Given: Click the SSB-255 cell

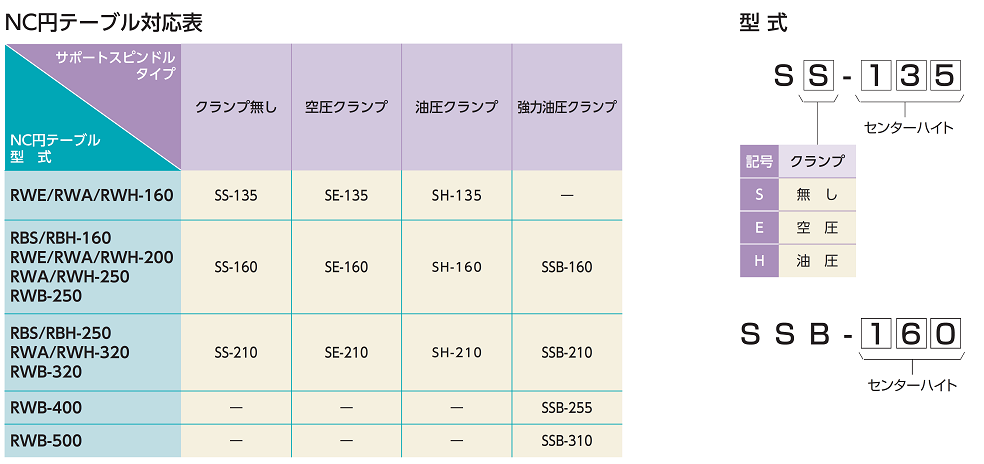Looking at the screenshot, I should coord(567,407).
